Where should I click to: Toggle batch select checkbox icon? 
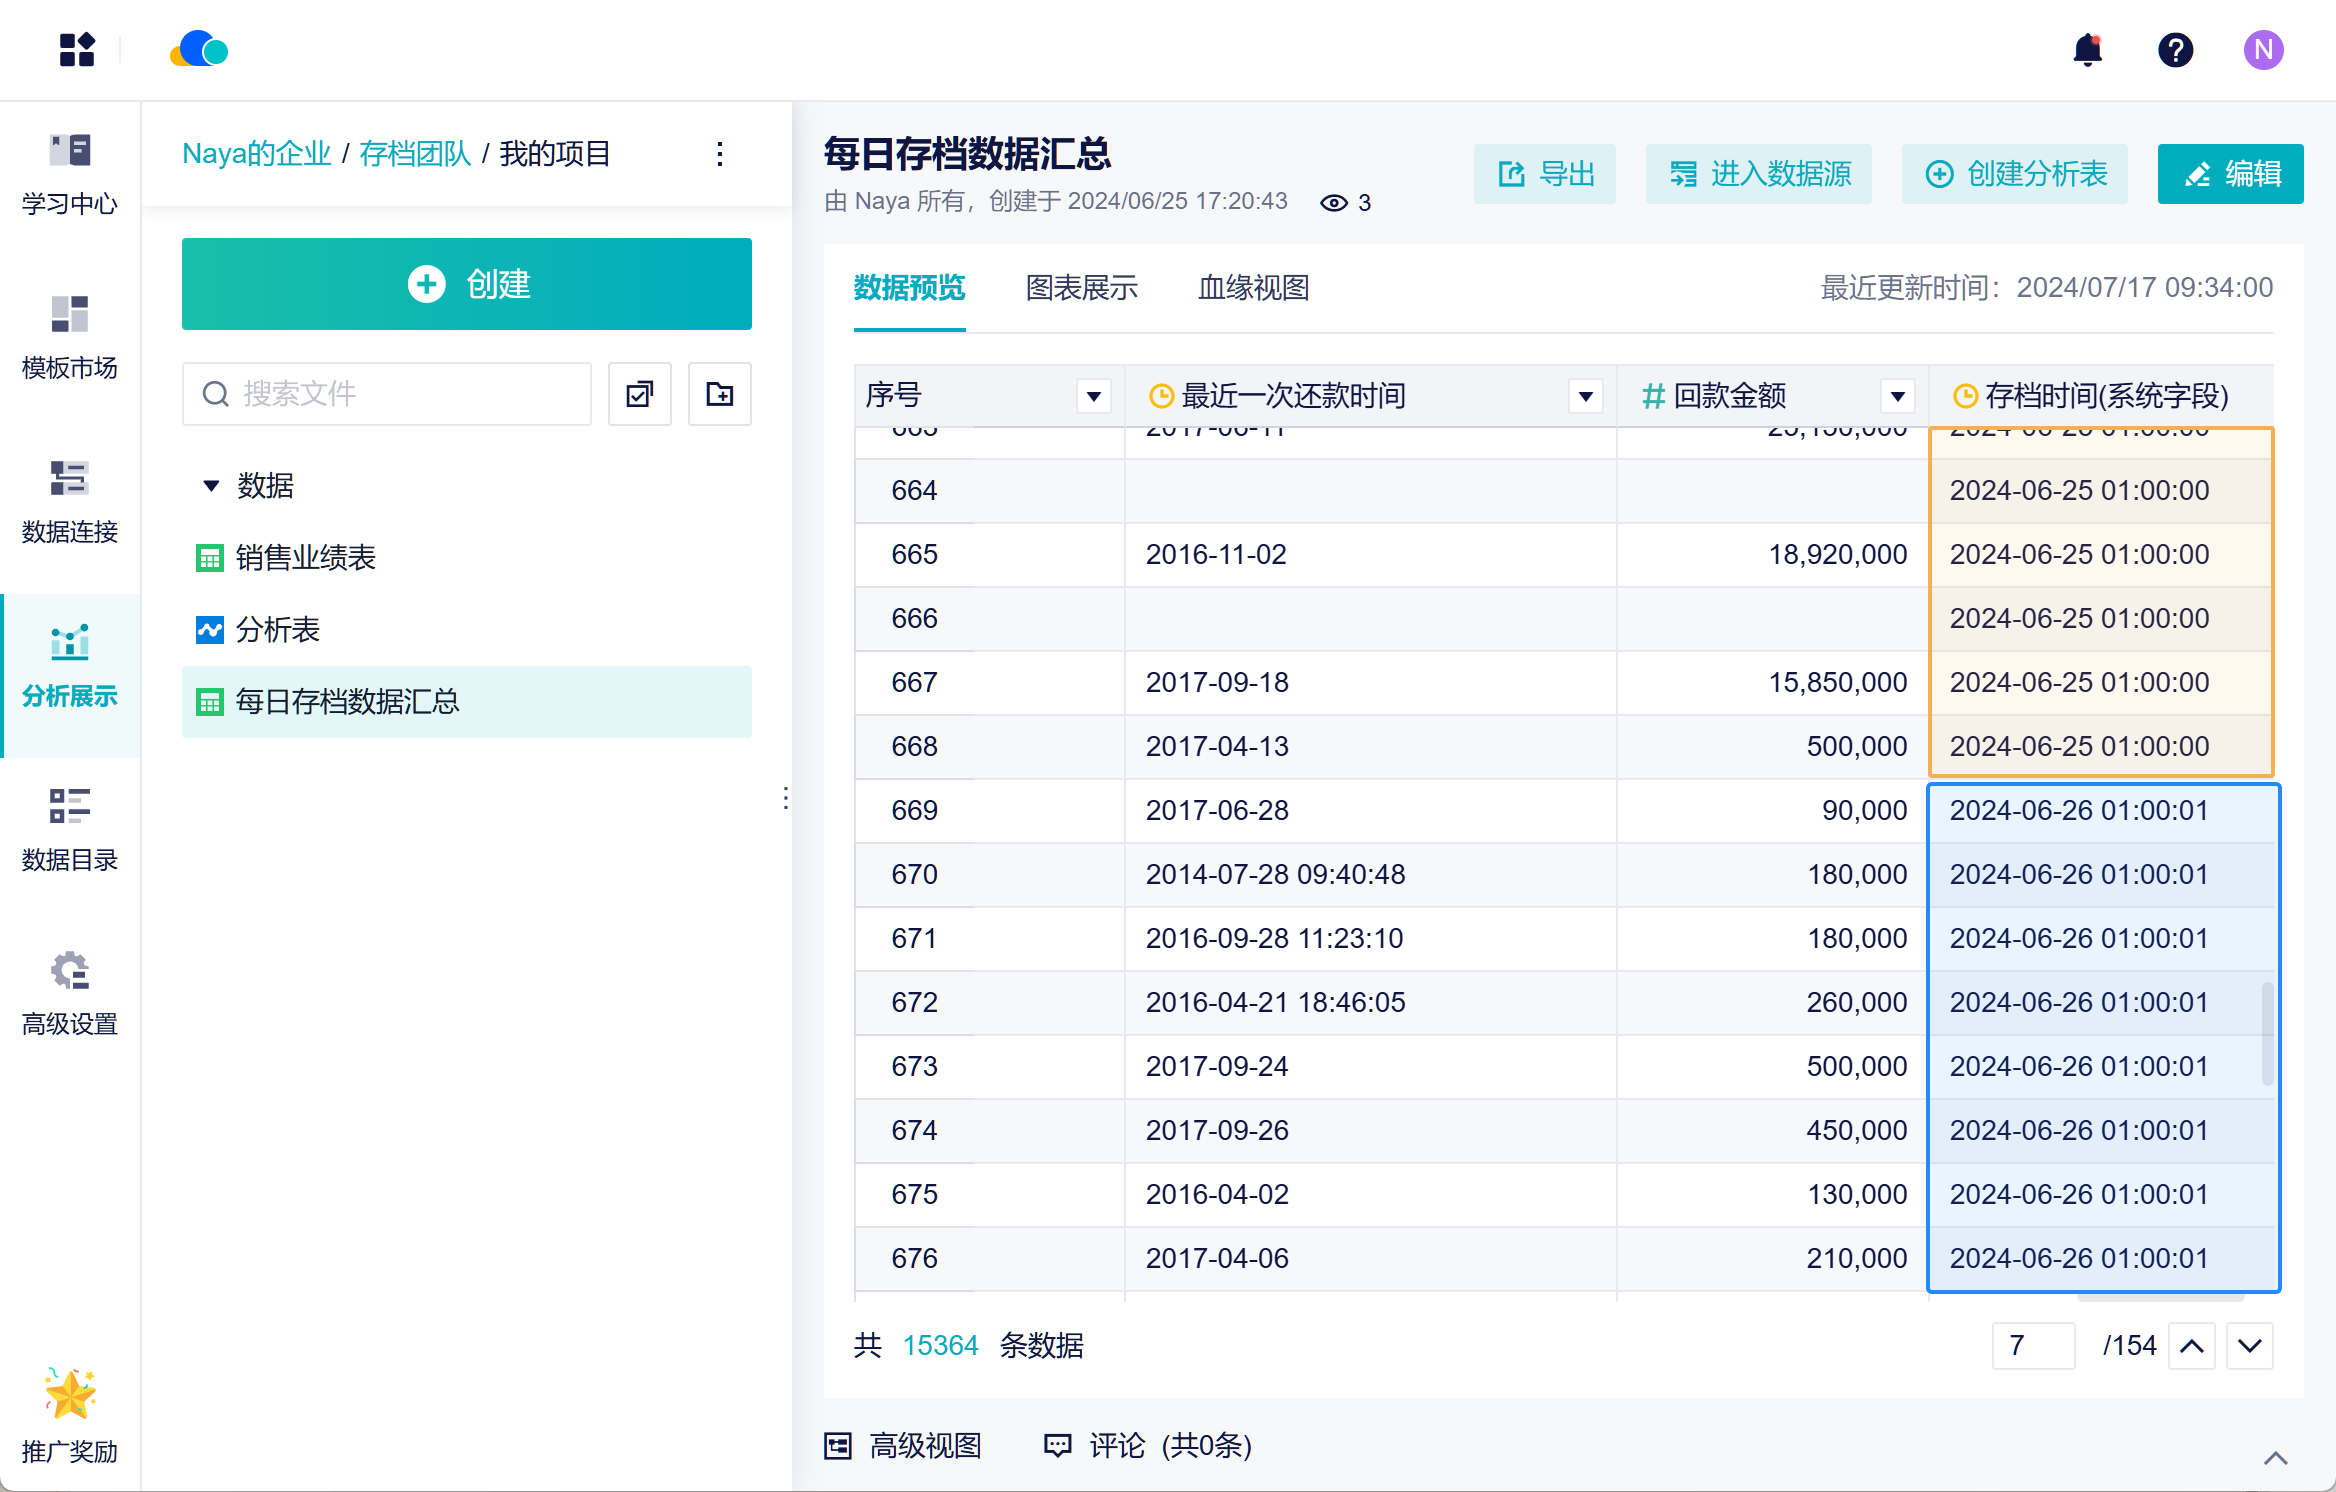click(639, 394)
